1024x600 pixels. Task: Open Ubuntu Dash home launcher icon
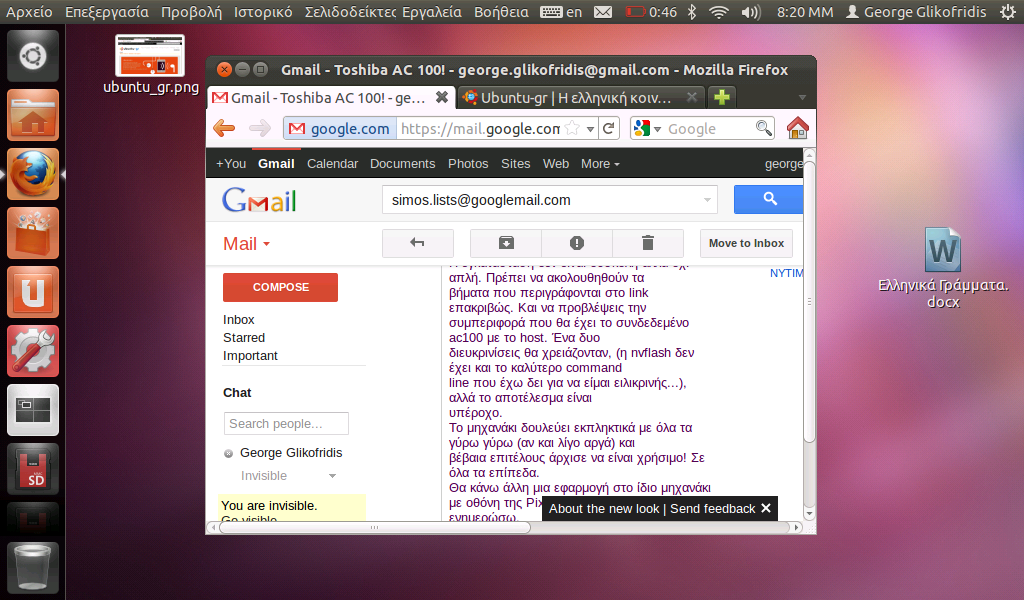click(33, 56)
